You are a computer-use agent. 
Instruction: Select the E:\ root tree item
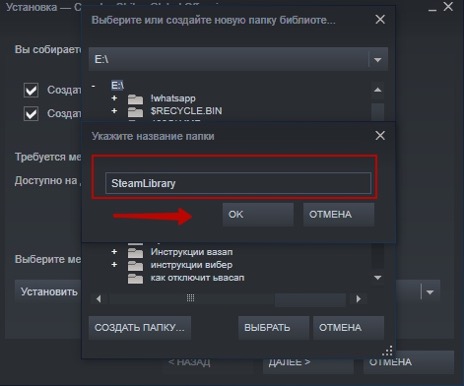coord(117,86)
